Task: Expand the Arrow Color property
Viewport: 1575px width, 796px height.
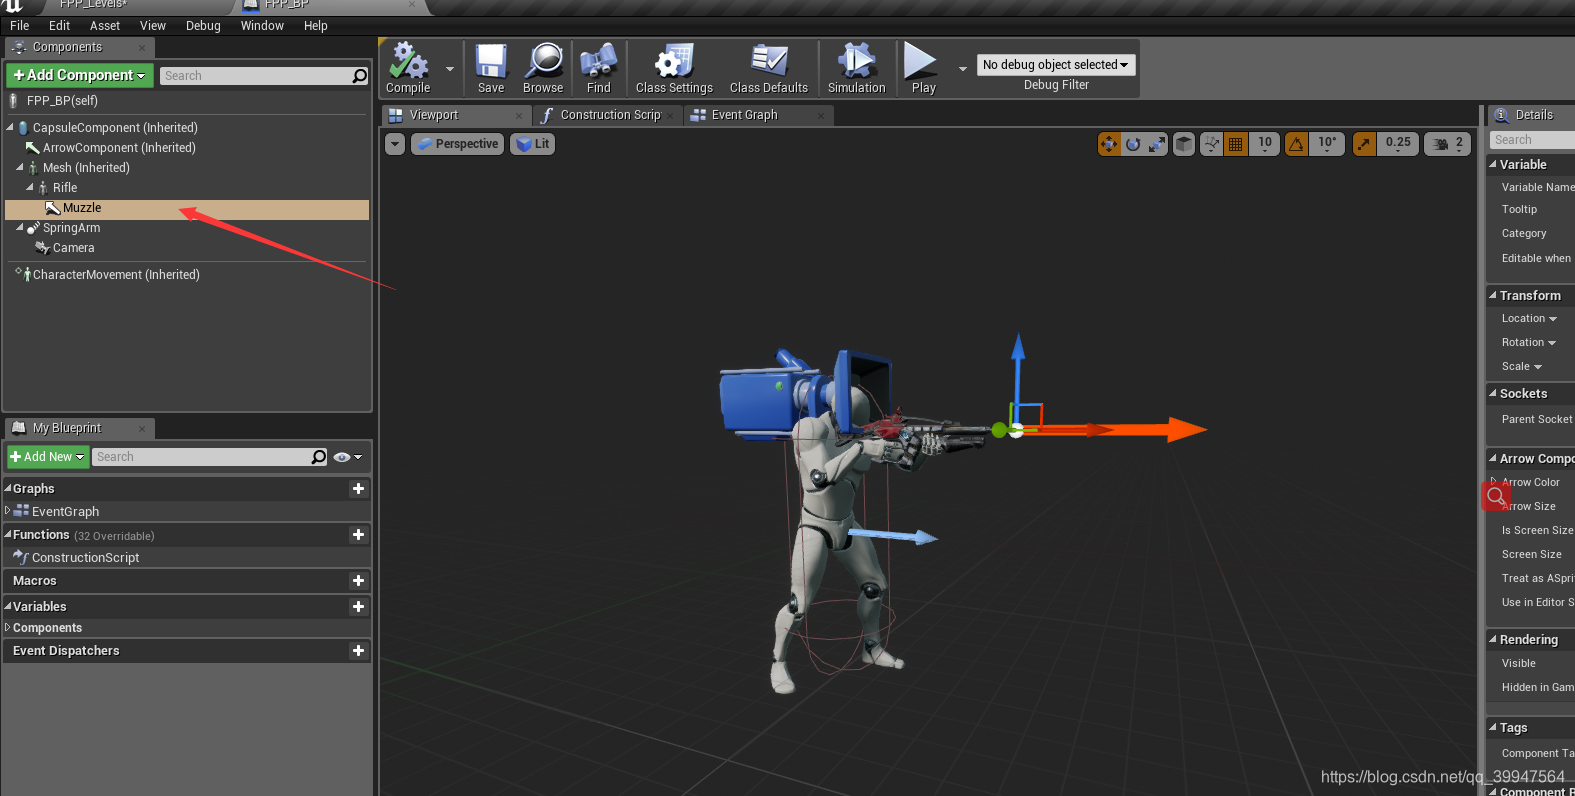Action: [x=1494, y=481]
